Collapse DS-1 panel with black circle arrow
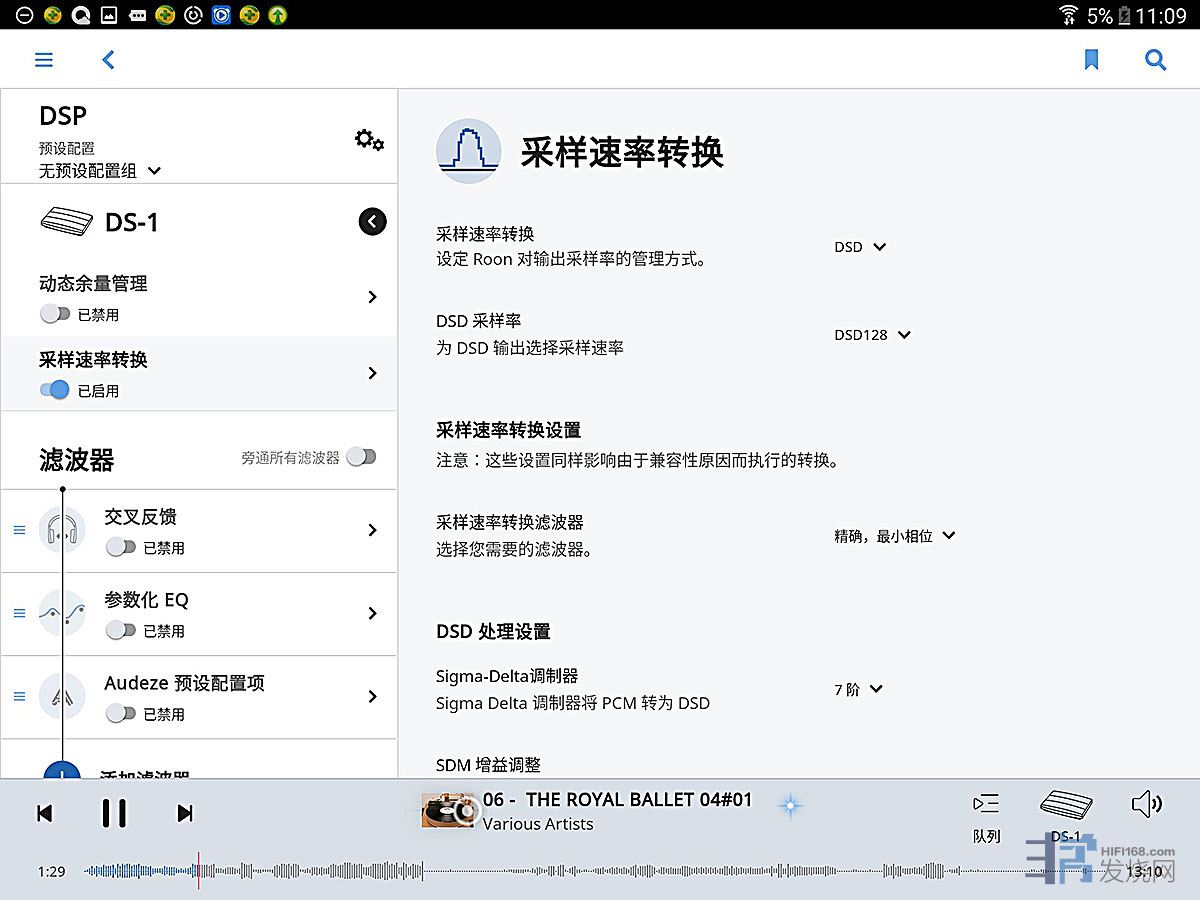1200x900 pixels. [x=372, y=221]
